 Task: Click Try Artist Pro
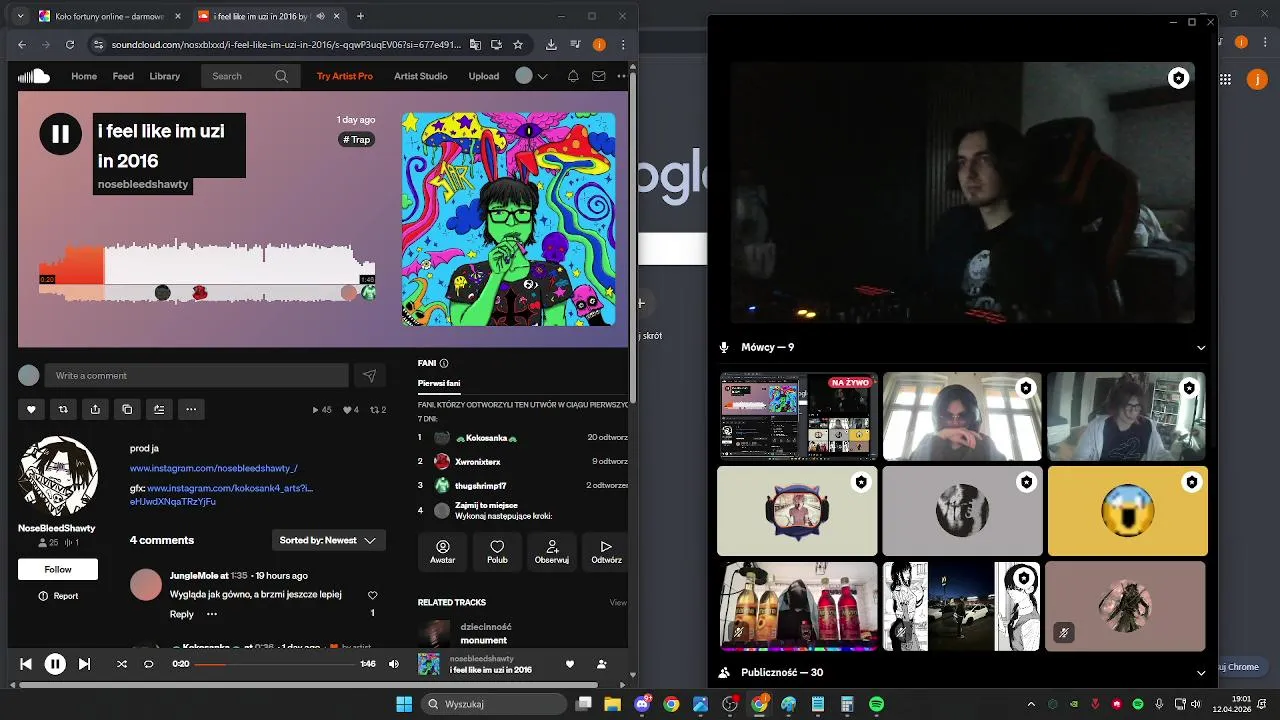click(345, 76)
